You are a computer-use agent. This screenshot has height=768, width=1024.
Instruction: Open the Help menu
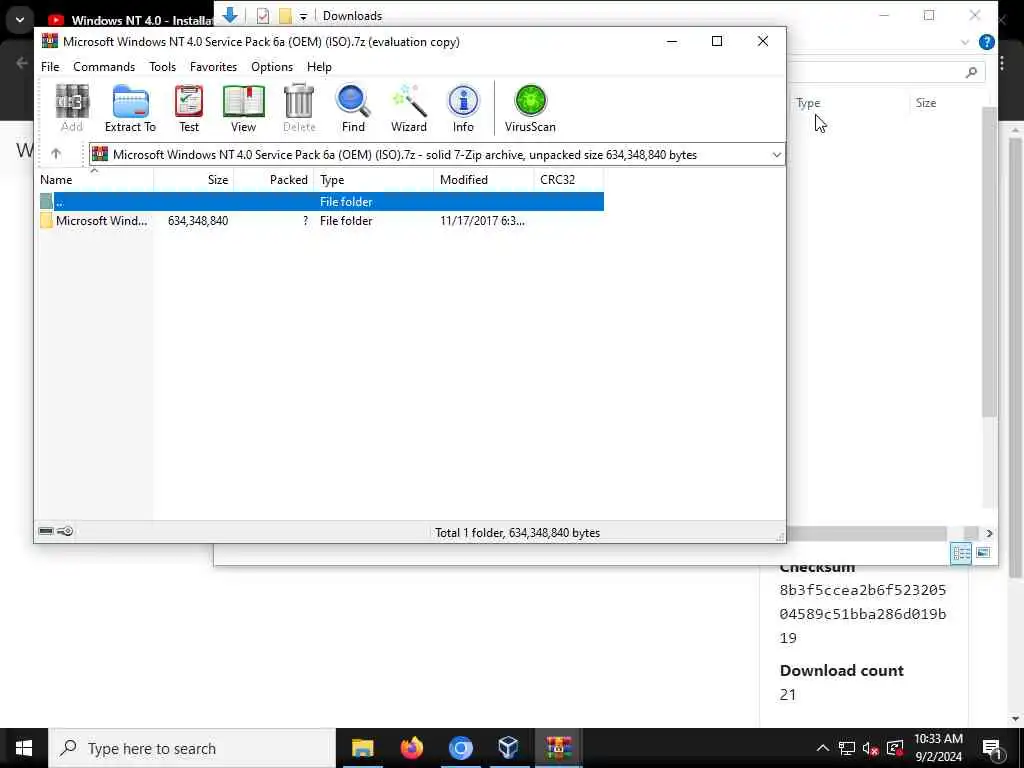(x=319, y=67)
